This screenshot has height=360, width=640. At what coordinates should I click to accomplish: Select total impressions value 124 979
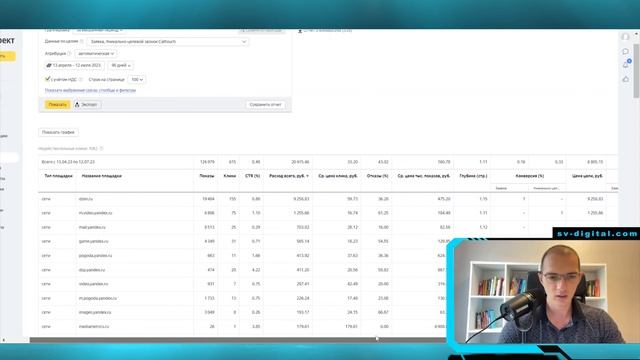207,162
